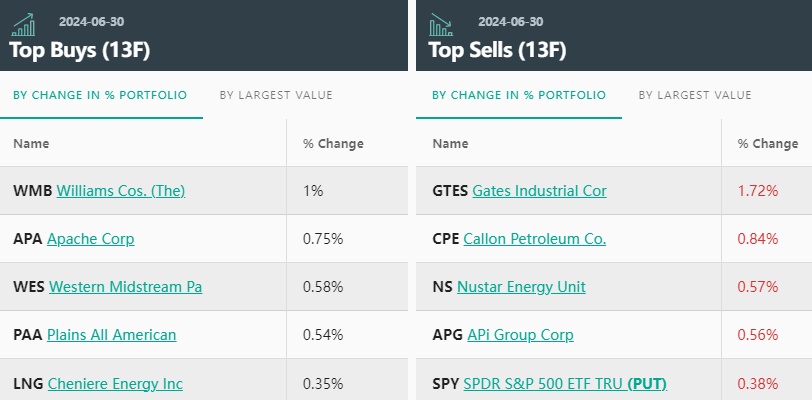Switch Top Buys to 'By Largest Value' tab
The height and width of the screenshot is (400, 812).
coord(276,95)
